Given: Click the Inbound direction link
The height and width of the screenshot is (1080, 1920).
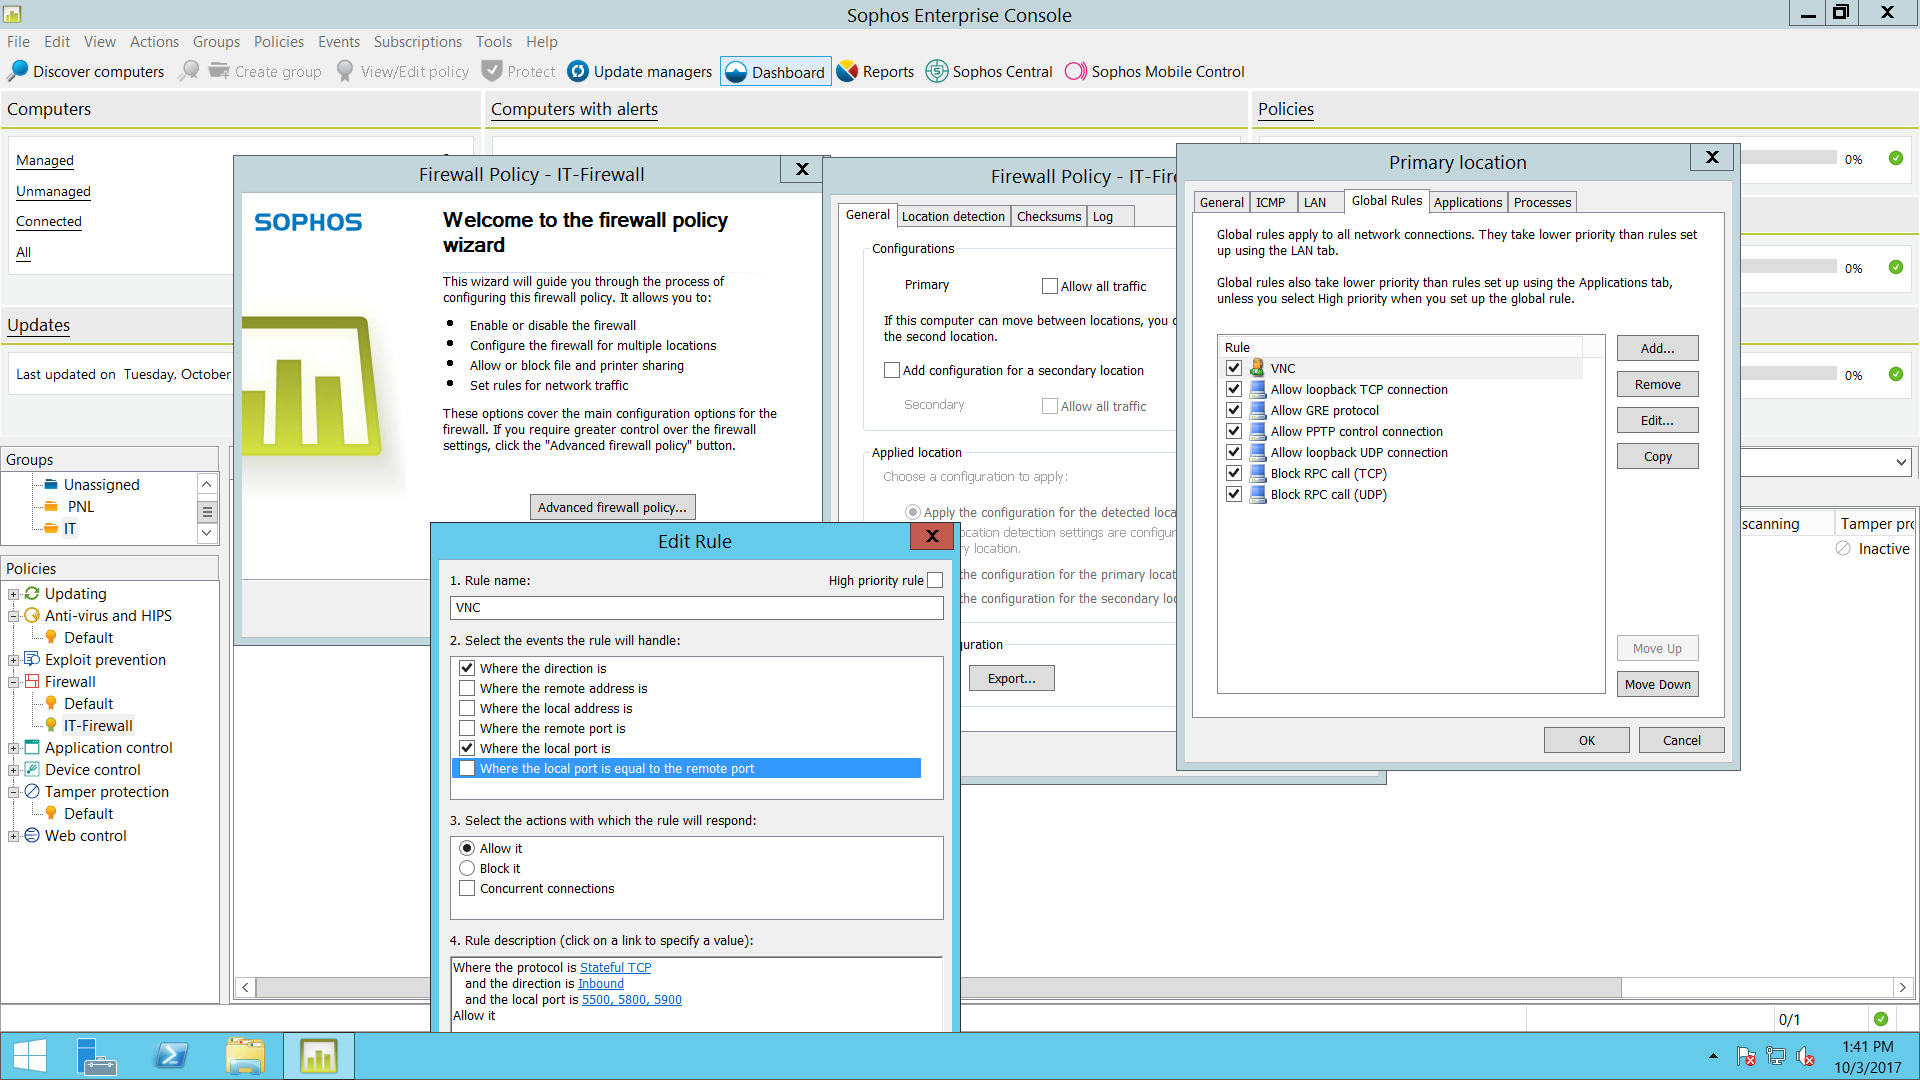Looking at the screenshot, I should tap(600, 983).
